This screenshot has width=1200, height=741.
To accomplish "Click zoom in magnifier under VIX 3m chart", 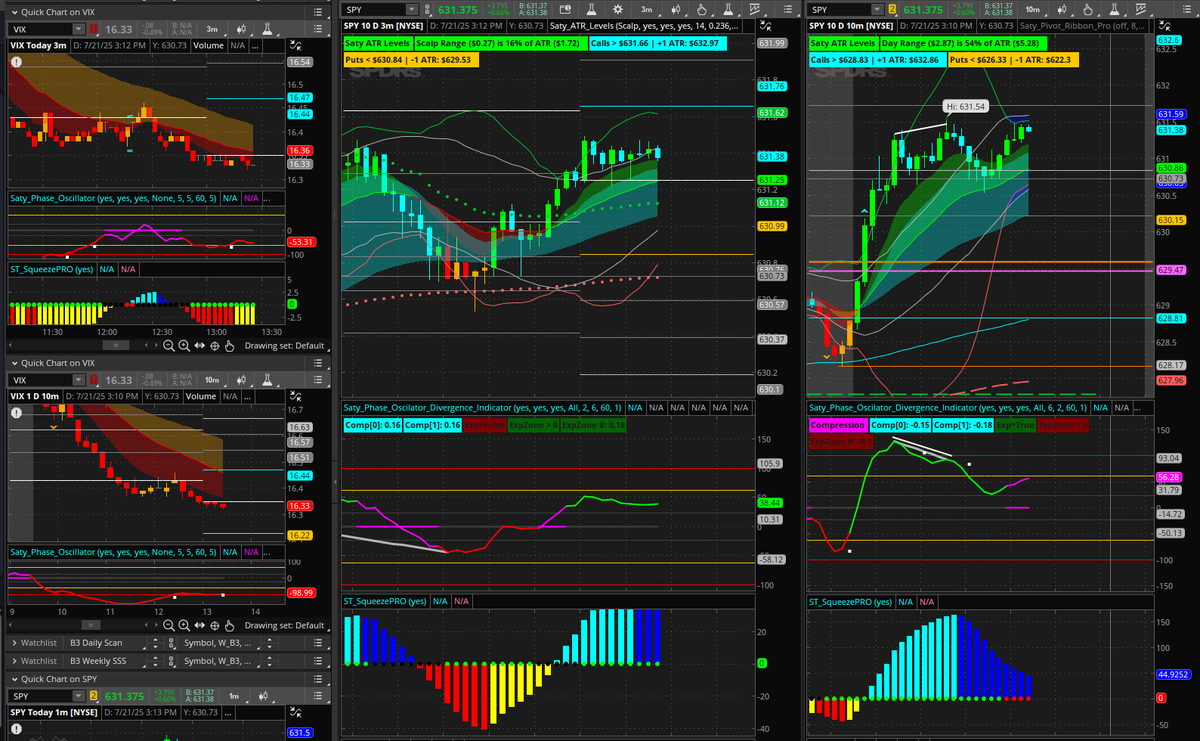I will (x=184, y=346).
